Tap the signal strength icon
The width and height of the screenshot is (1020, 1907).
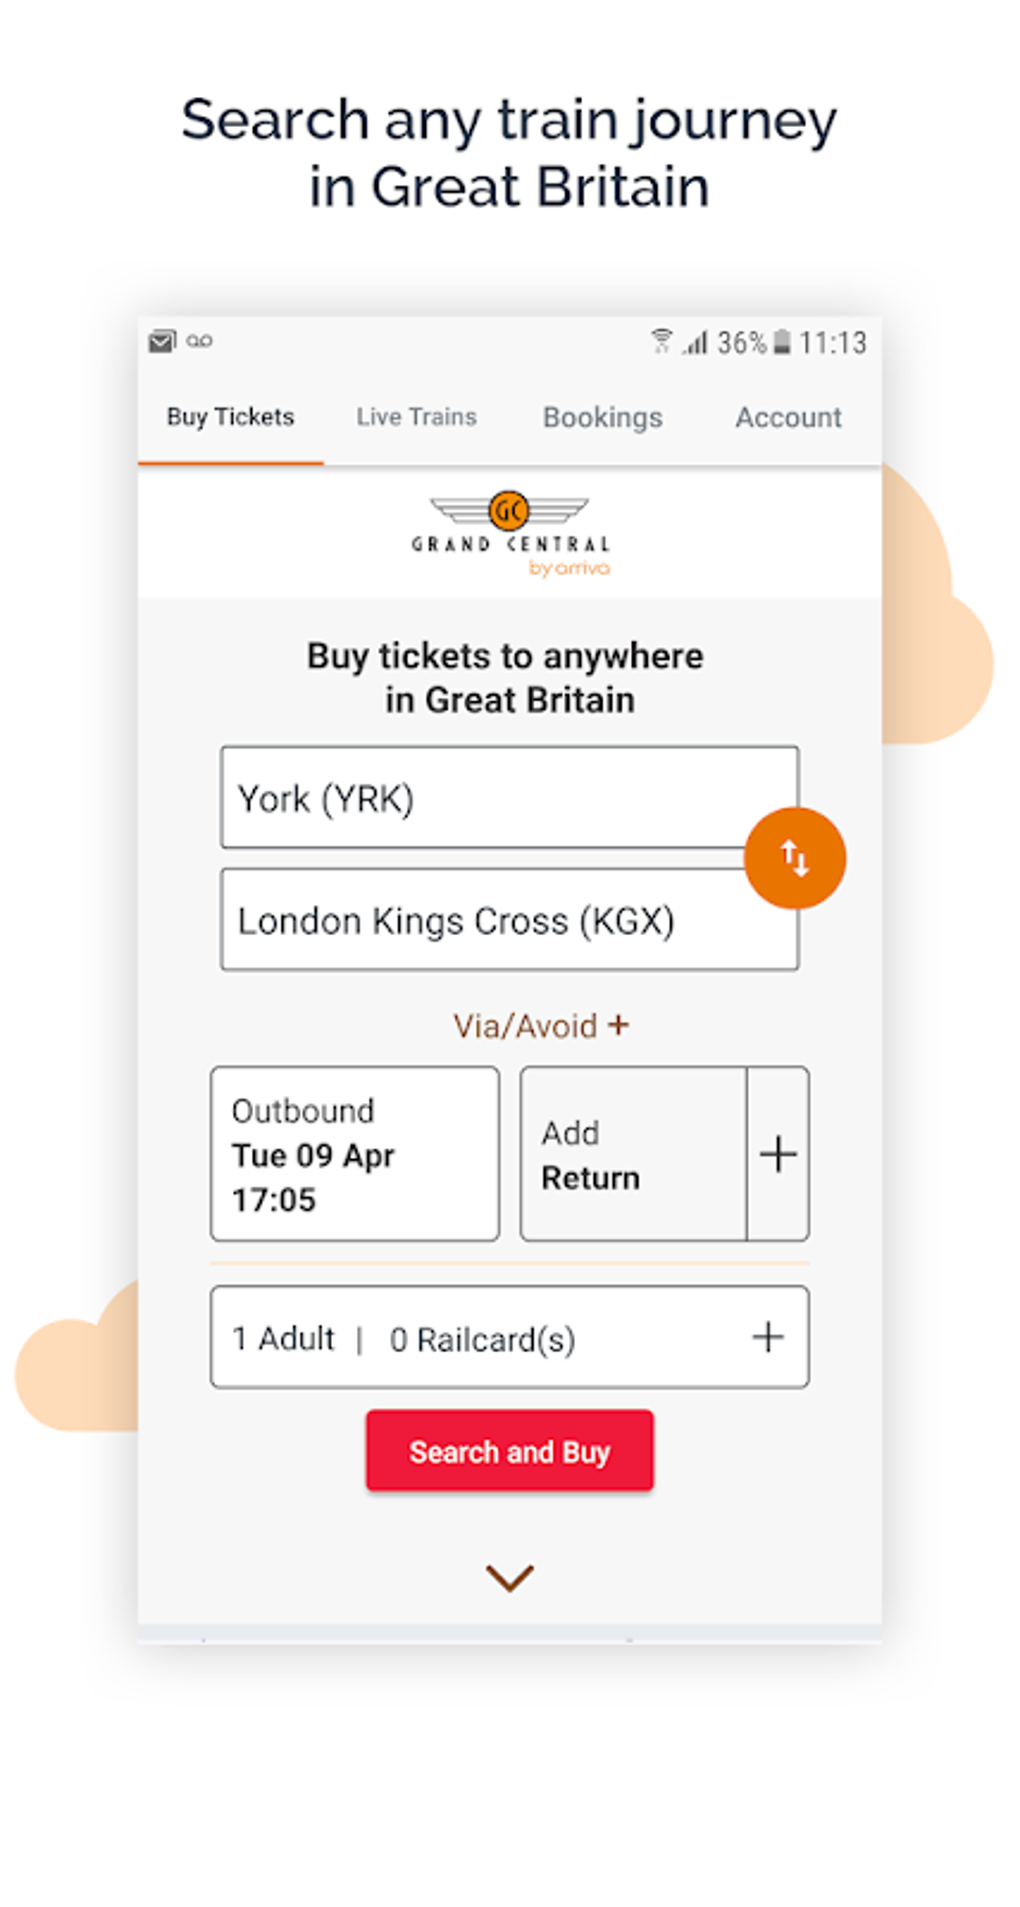pyautogui.click(x=696, y=343)
